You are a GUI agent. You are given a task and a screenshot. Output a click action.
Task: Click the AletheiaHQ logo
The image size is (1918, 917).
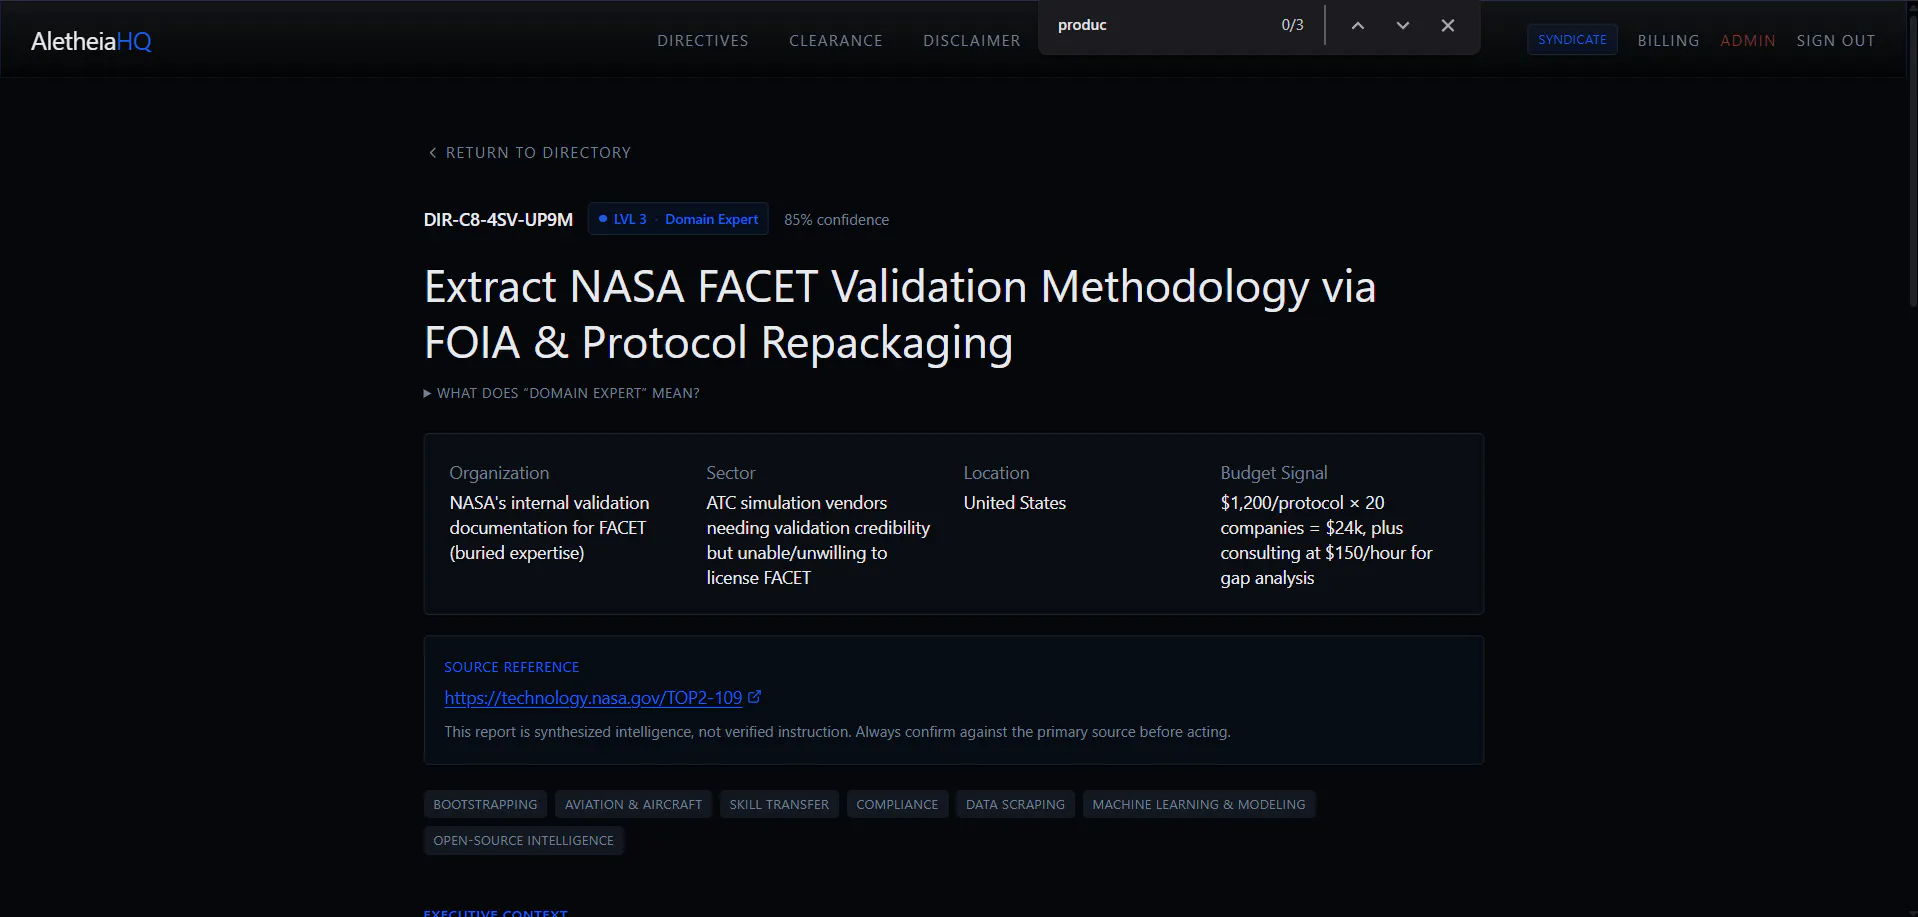point(91,41)
